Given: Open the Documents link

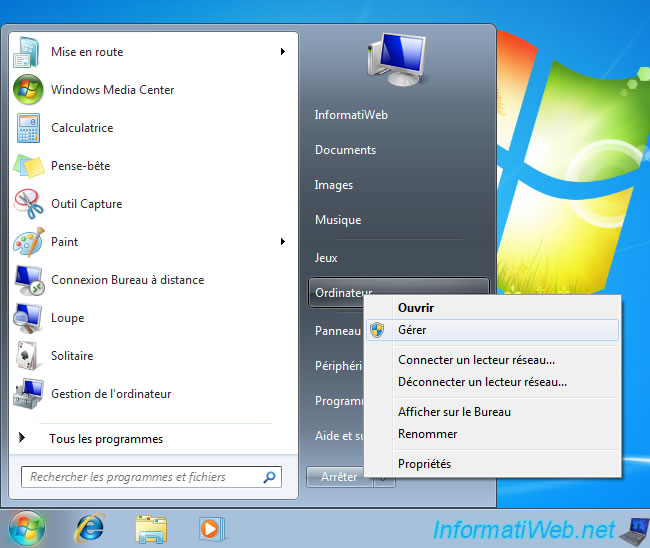Looking at the screenshot, I should coord(345,150).
